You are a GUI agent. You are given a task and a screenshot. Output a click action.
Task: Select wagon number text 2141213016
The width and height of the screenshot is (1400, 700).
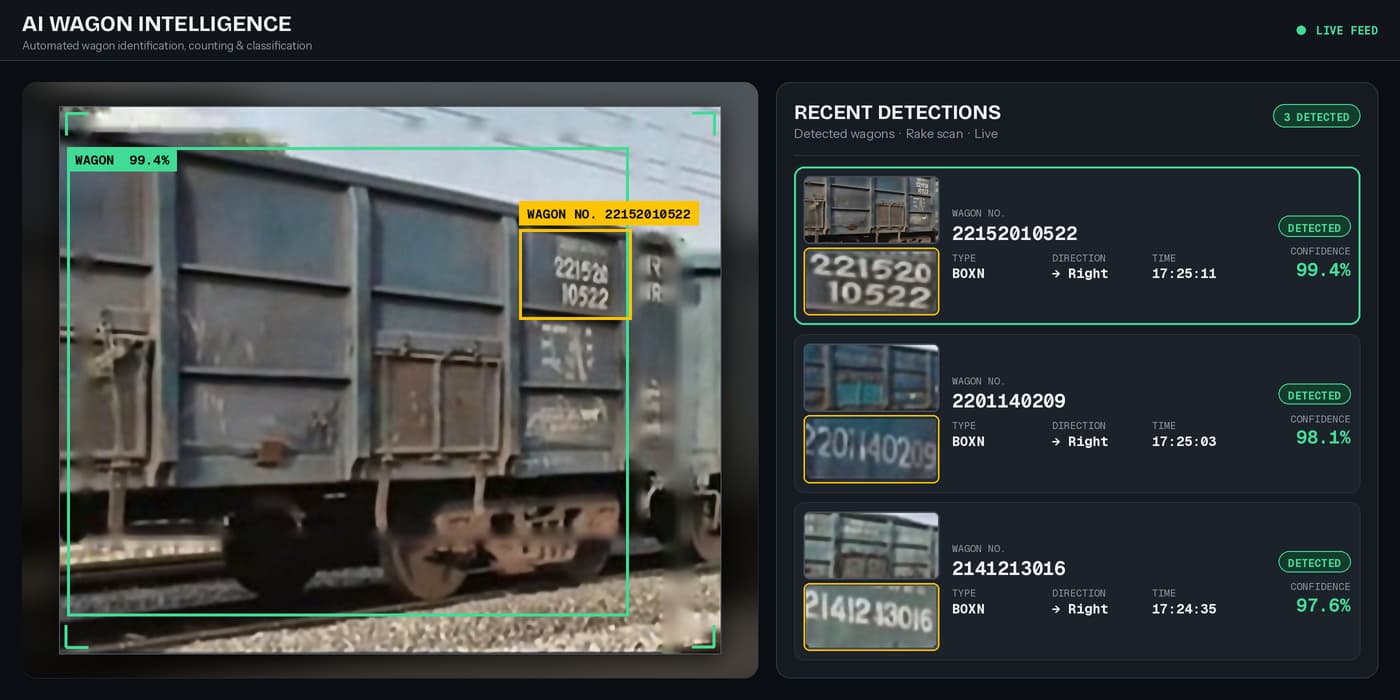coord(1008,569)
